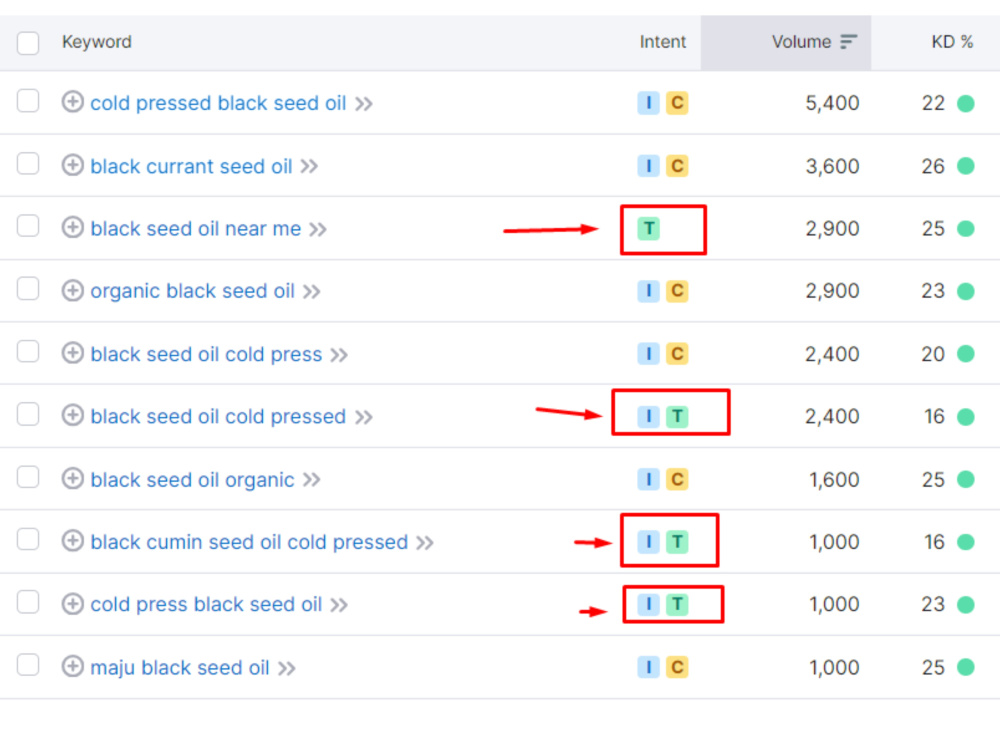Image resolution: width=1000 pixels, height=750 pixels.
Task: Click green KD dot for cold pressed black seed oil
Action: coord(966,103)
